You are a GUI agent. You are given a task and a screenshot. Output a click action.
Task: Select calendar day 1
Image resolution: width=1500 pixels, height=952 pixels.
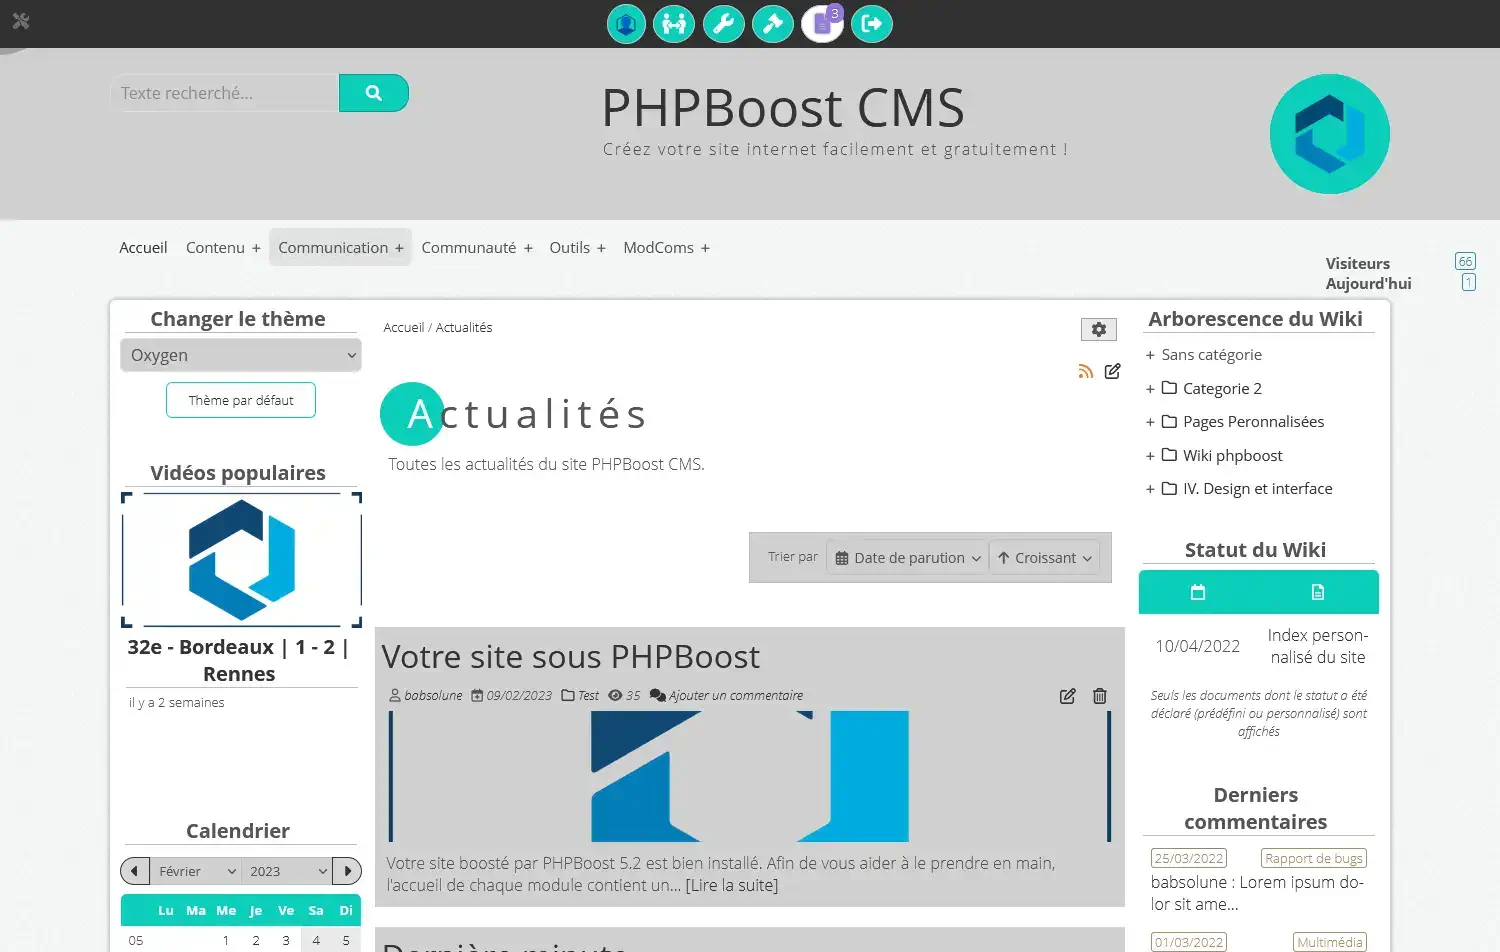tap(226, 941)
